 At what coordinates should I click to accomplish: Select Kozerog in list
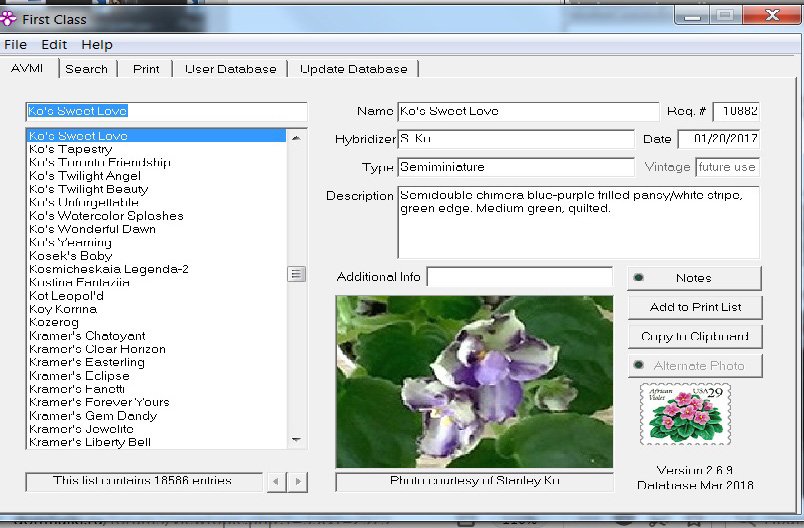pyautogui.click(x=156, y=322)
